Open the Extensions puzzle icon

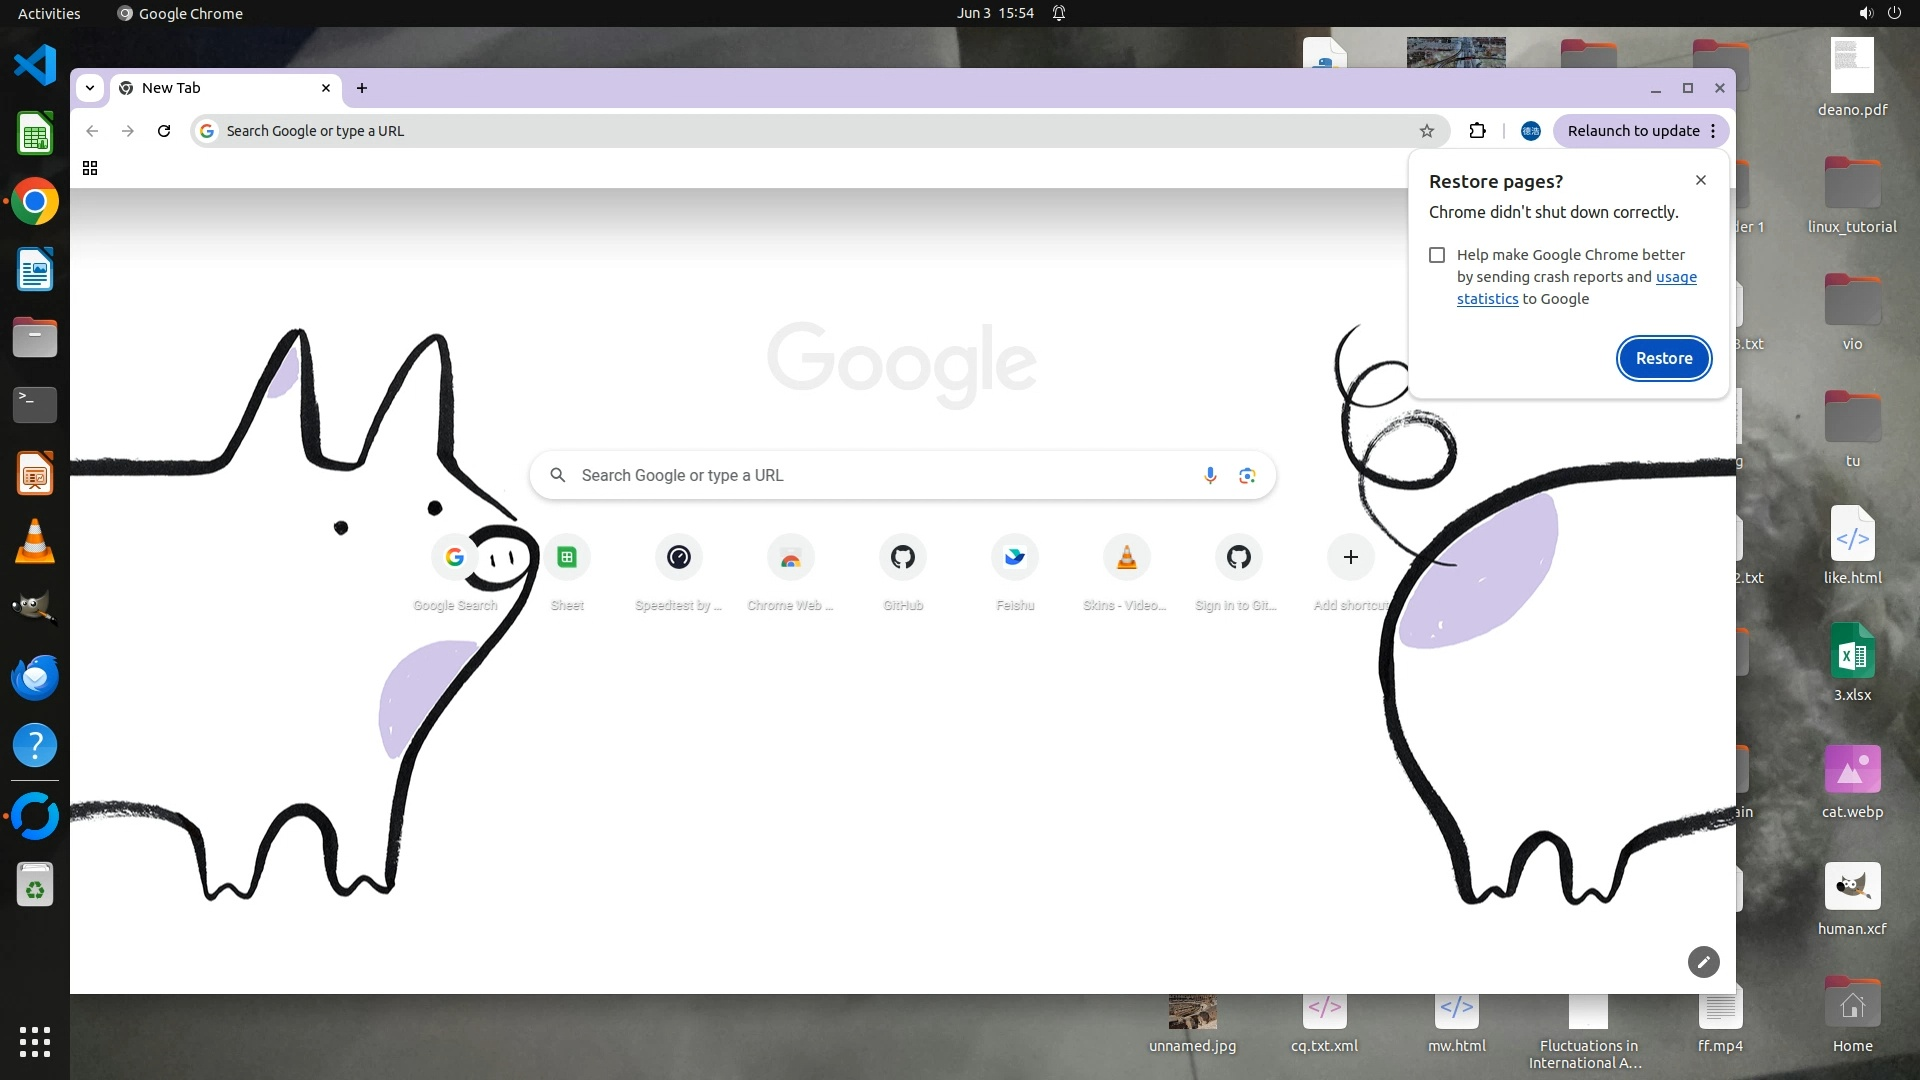coord(1477,131)
